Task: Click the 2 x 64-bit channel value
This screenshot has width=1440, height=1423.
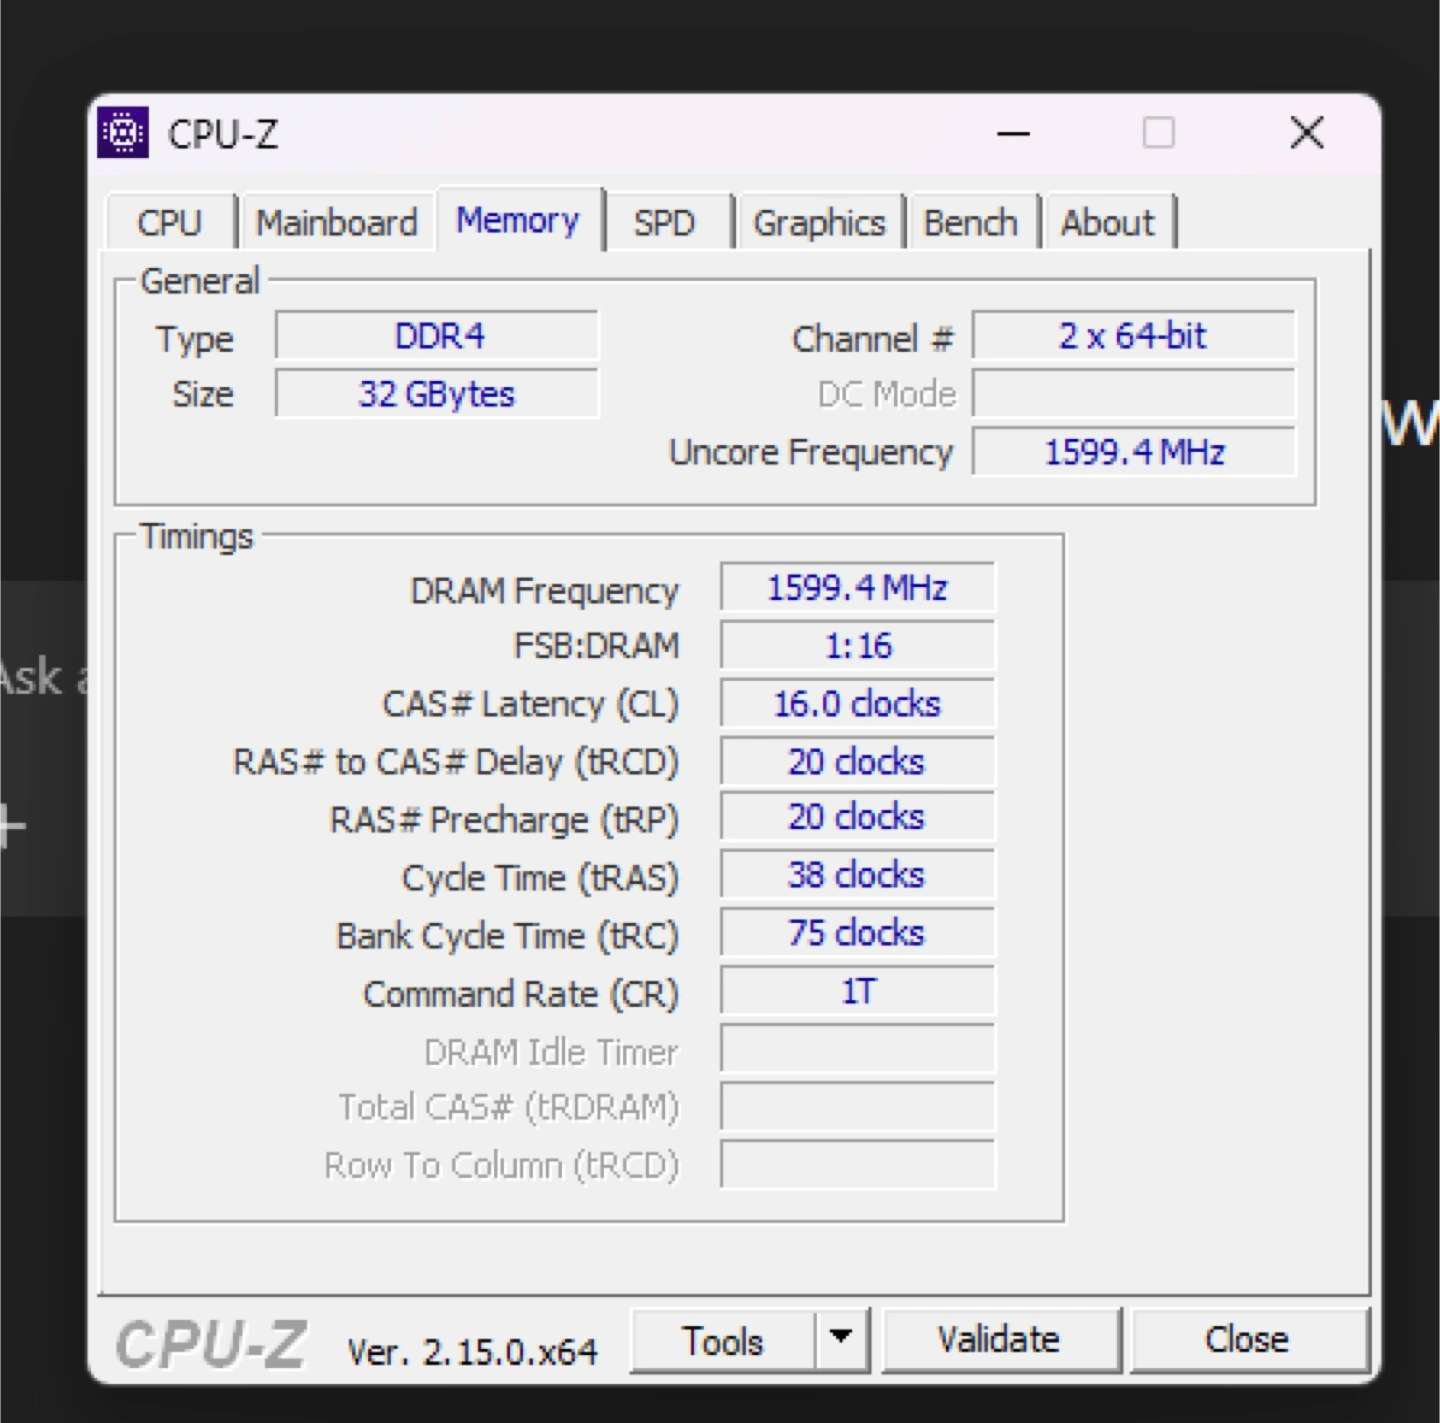Action: (1133, 336)
